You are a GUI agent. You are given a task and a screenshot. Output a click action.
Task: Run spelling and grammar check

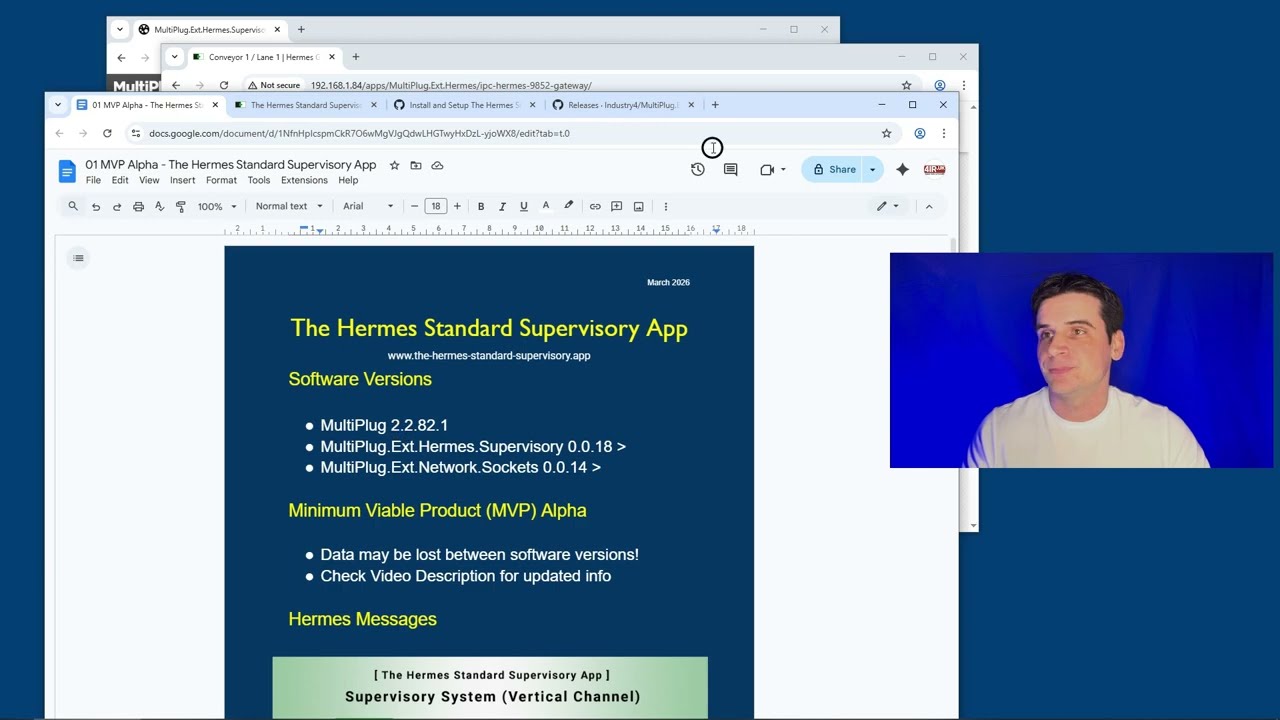(159, 206)
